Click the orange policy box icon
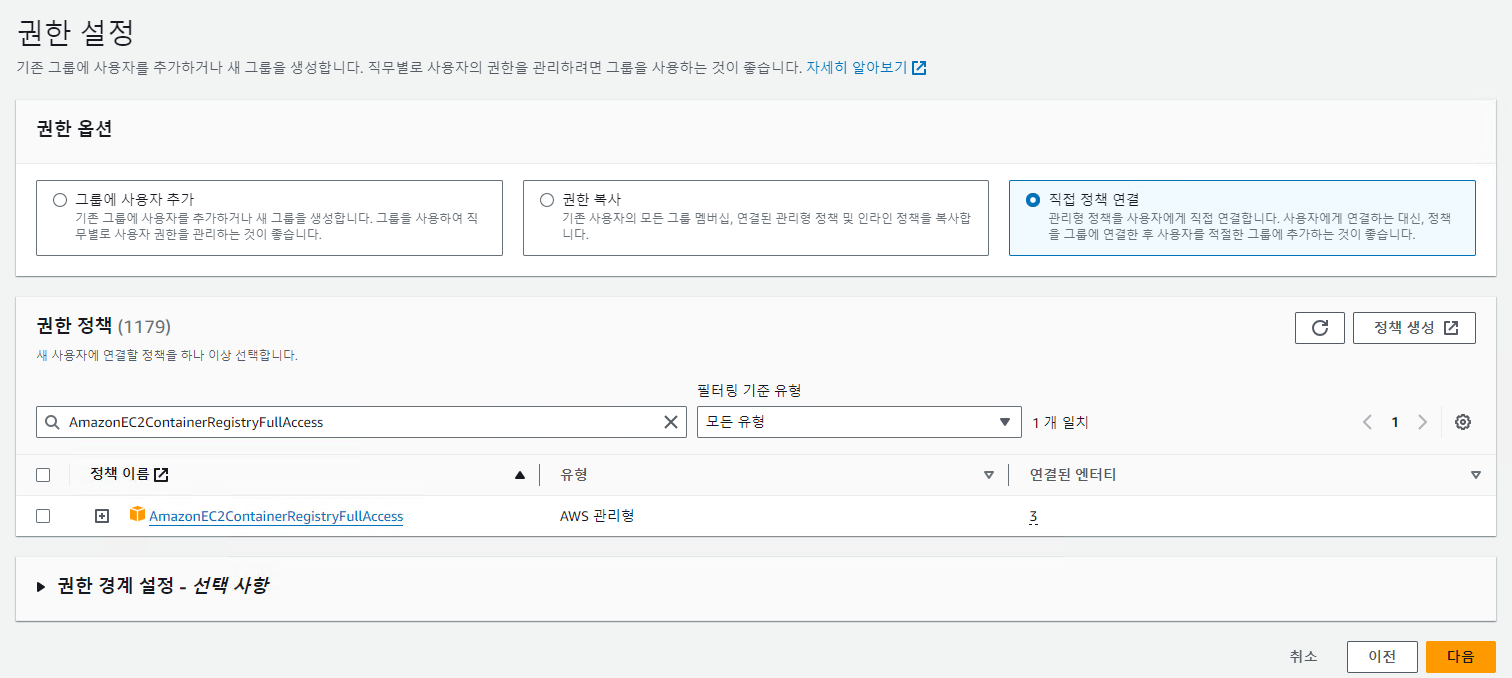 coord(137,515)
